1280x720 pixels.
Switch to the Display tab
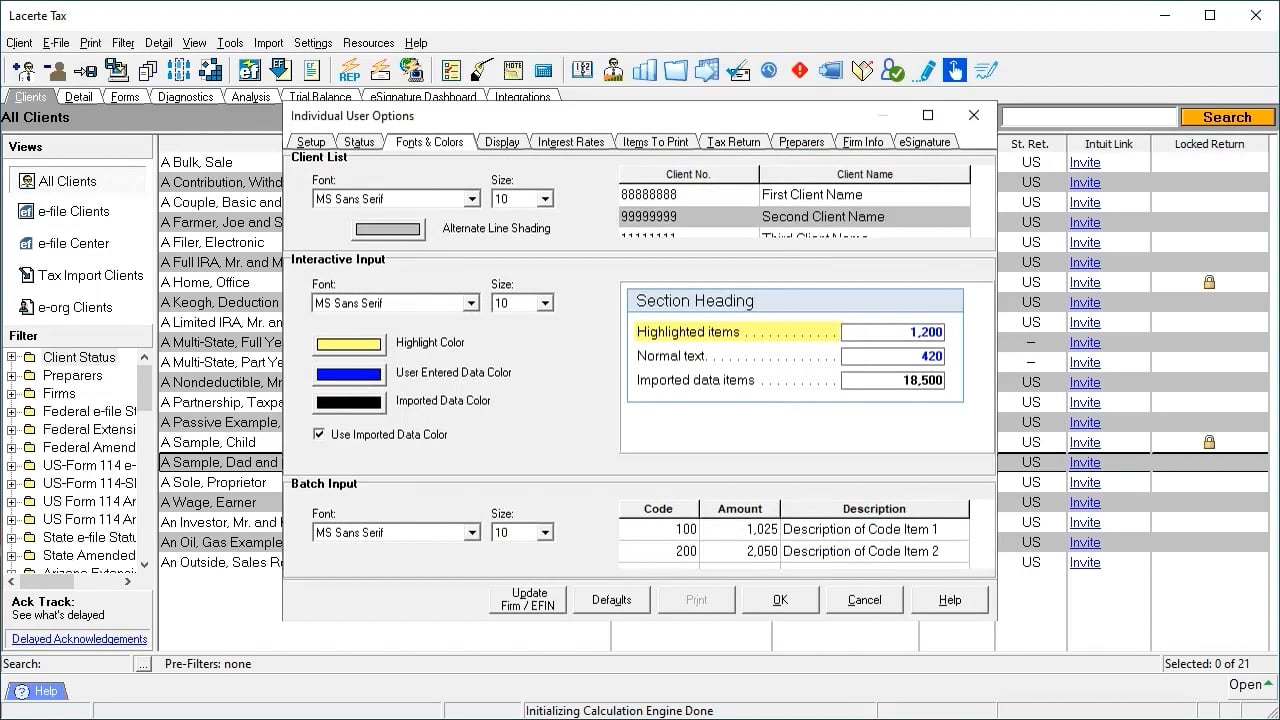[502, 142]
